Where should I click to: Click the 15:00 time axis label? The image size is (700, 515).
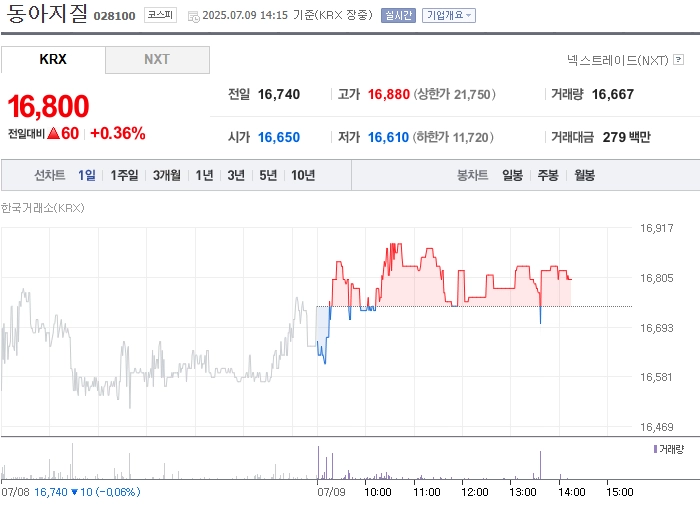tap(620, 492)
